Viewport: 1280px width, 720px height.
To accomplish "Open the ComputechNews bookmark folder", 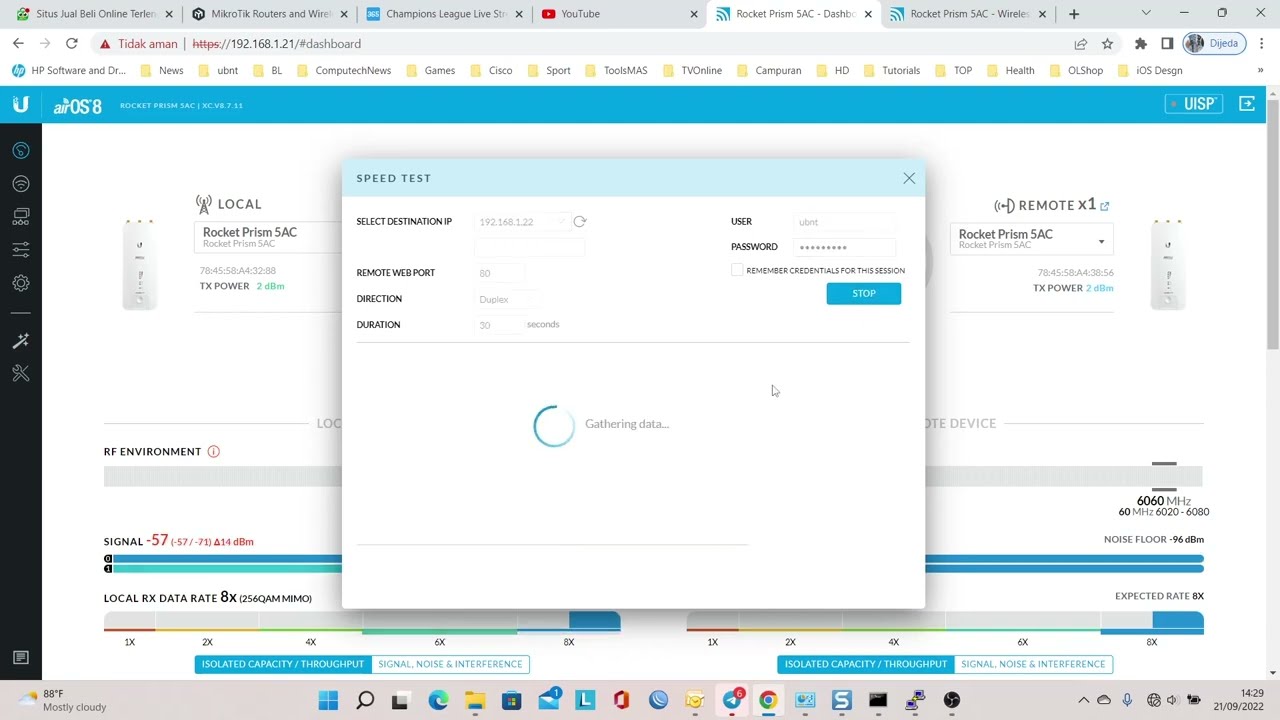I will point(343,71).
